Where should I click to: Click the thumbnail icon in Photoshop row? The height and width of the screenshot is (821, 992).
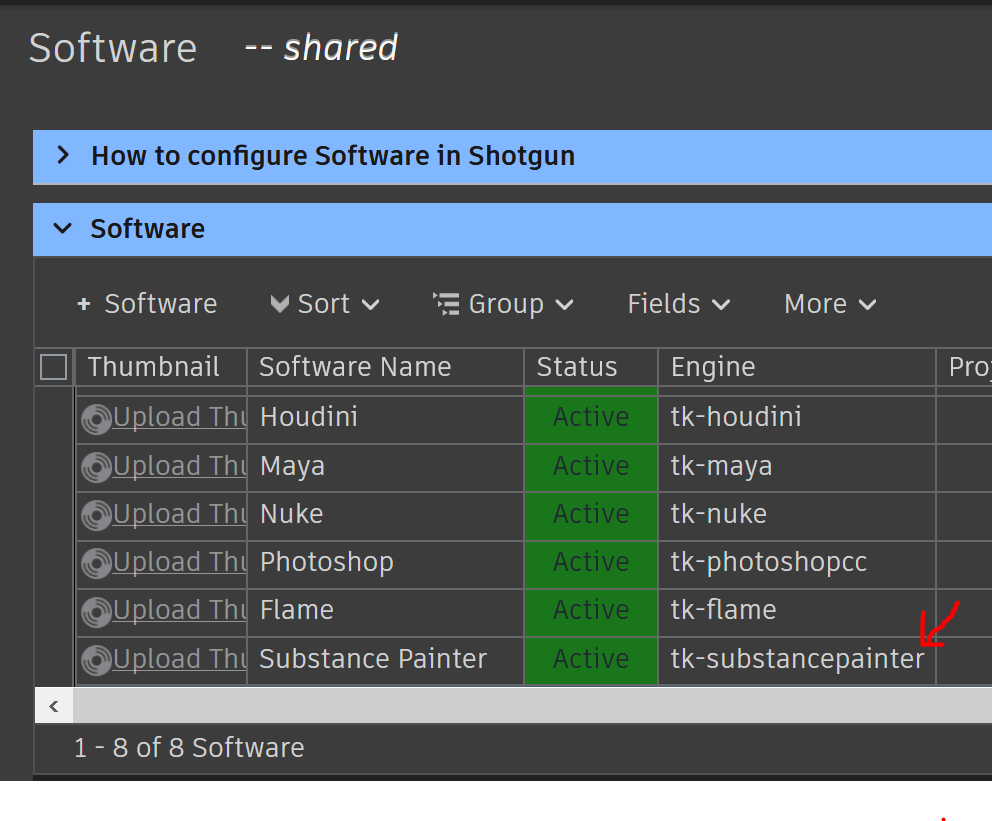click(x=96, y=564)
